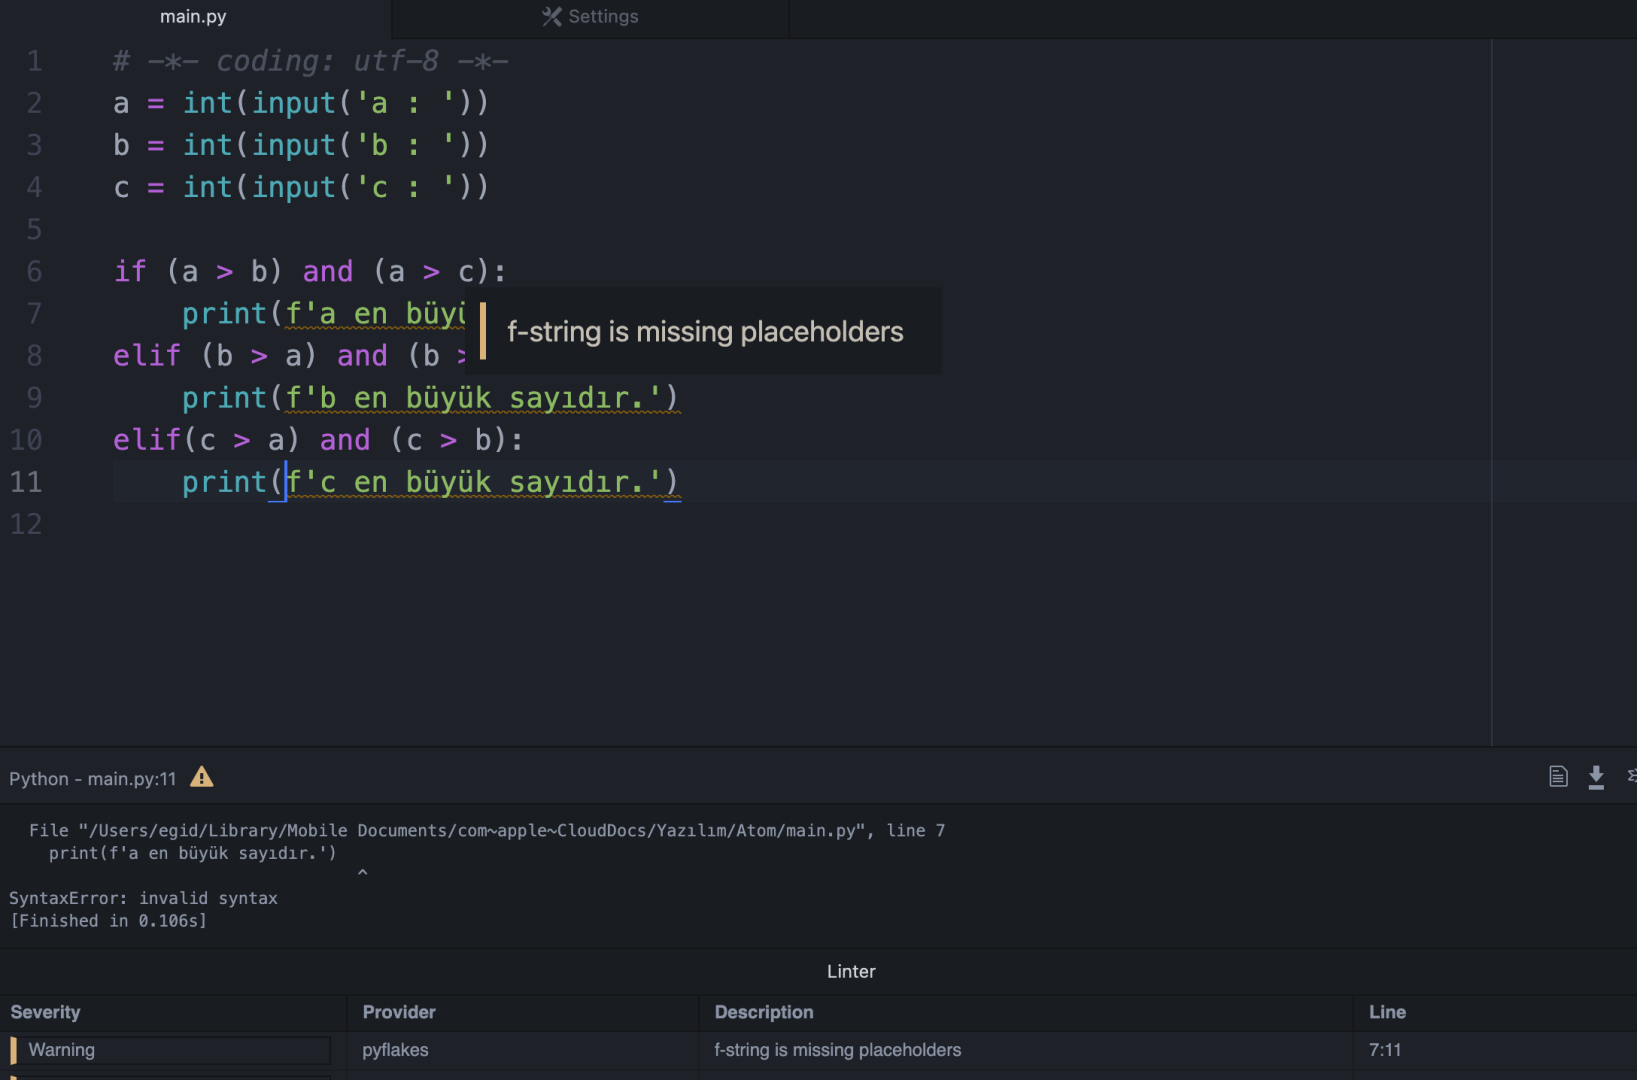Sort linter results by Provider column
The image size is (1637, 1080).
coord(399,1012)
